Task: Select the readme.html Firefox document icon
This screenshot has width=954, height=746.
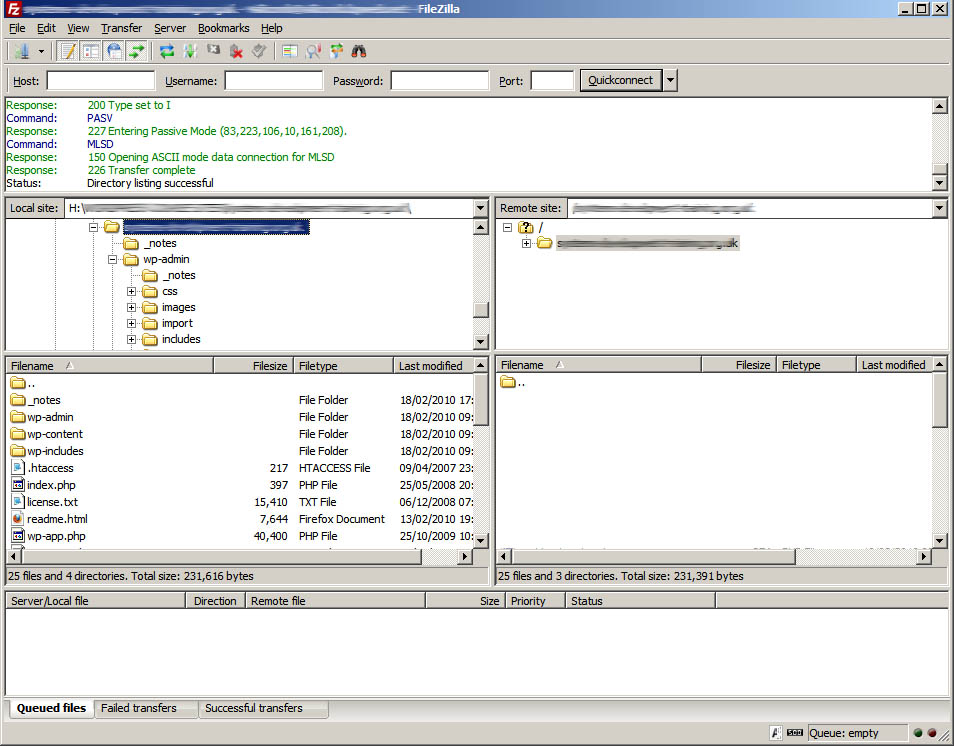Action: coord(18,519)
